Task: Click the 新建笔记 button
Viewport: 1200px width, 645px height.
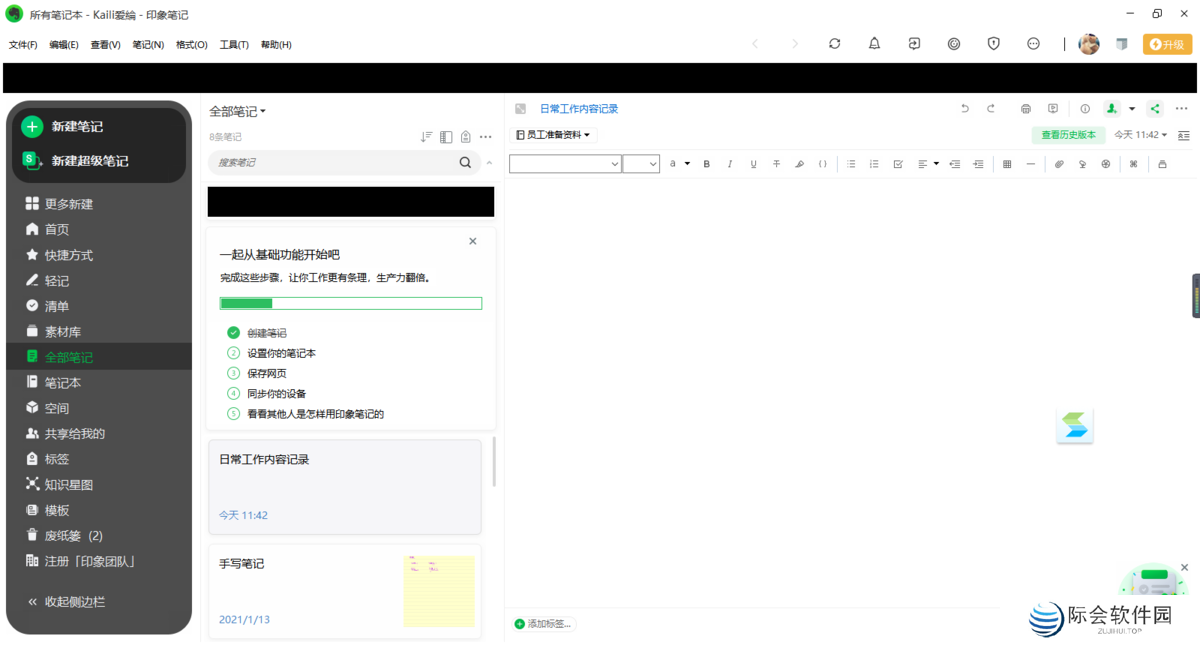Action: 77,127
